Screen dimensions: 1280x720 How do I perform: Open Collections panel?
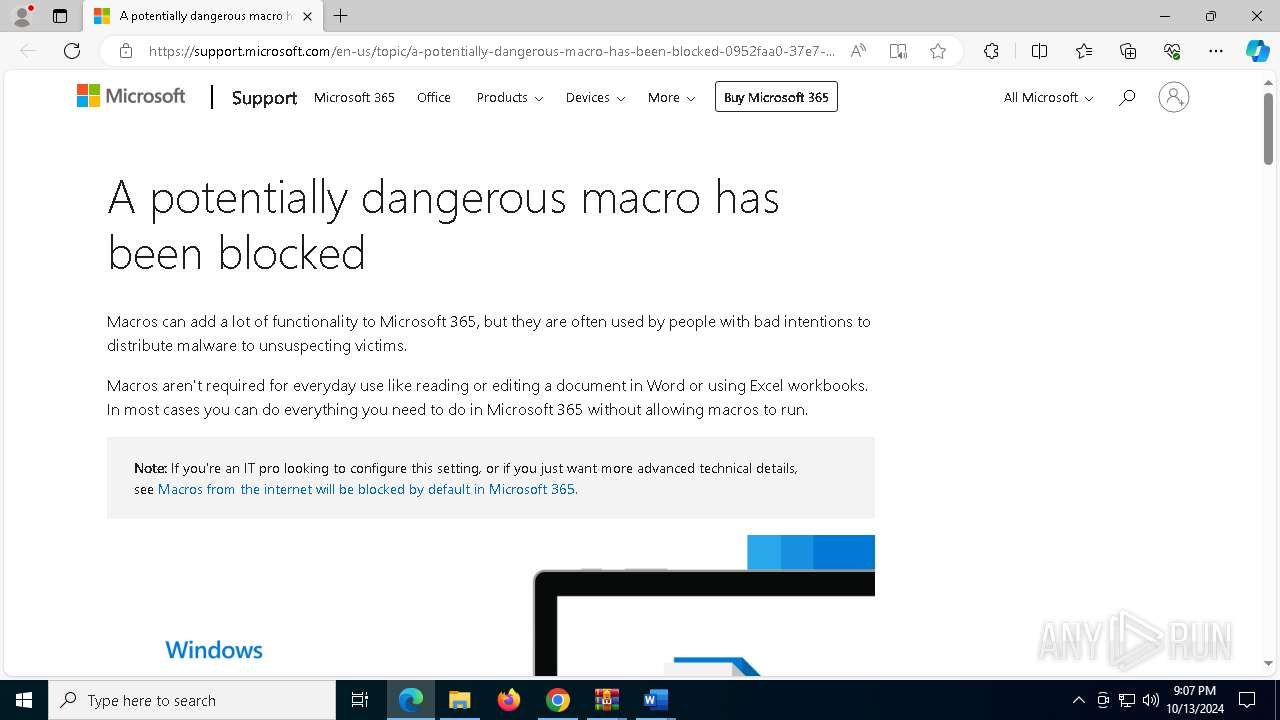click(x=1128, y=51)
